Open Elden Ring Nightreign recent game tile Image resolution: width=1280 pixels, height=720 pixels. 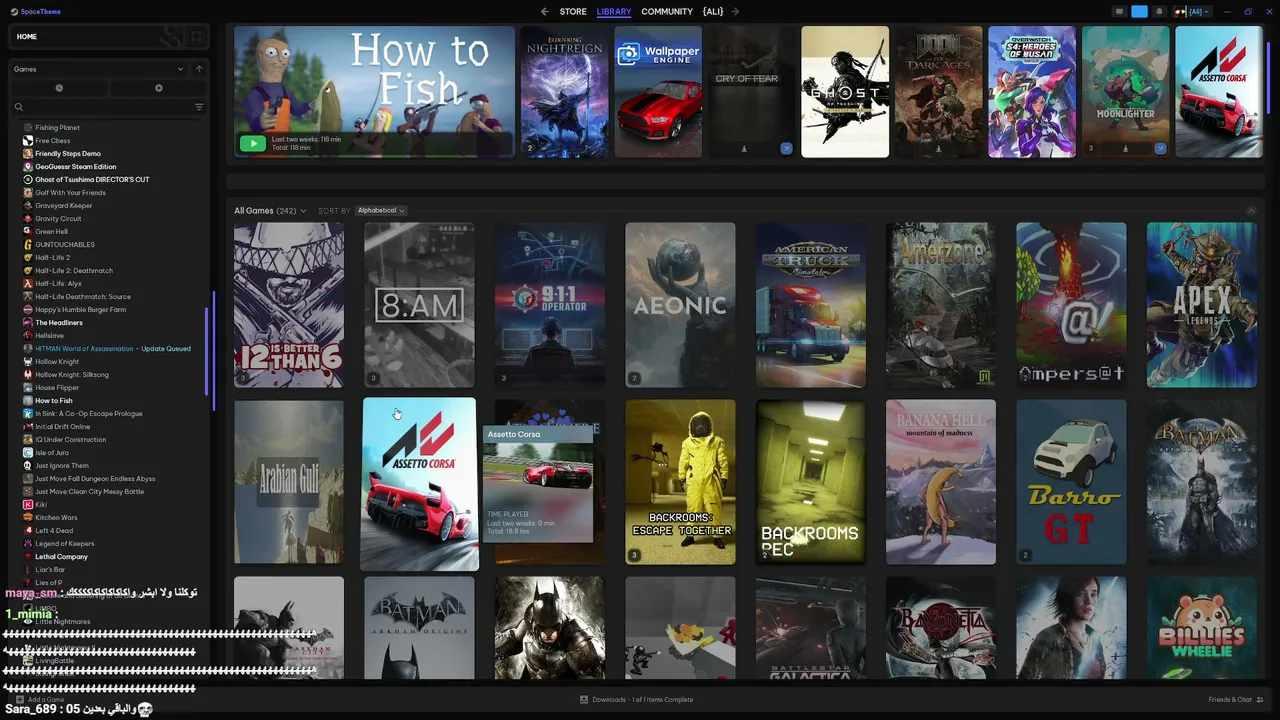pos(564,92)
